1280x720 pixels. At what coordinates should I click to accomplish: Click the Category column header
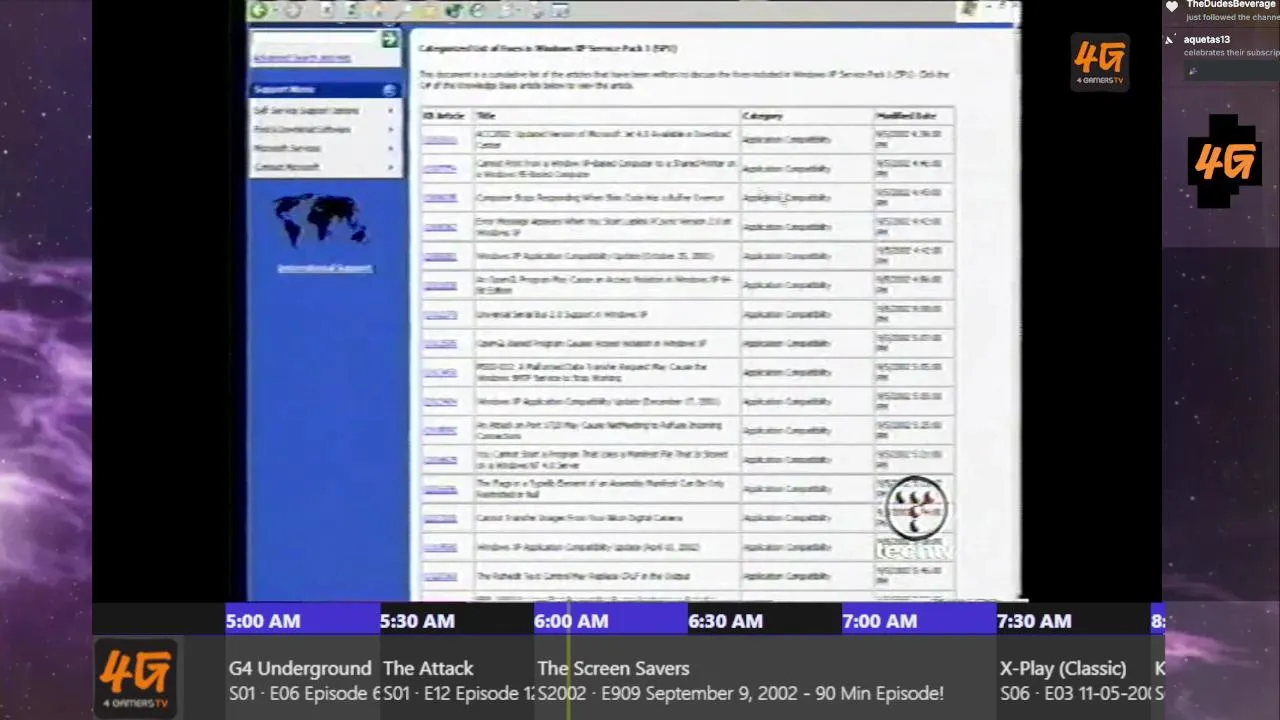763,116
